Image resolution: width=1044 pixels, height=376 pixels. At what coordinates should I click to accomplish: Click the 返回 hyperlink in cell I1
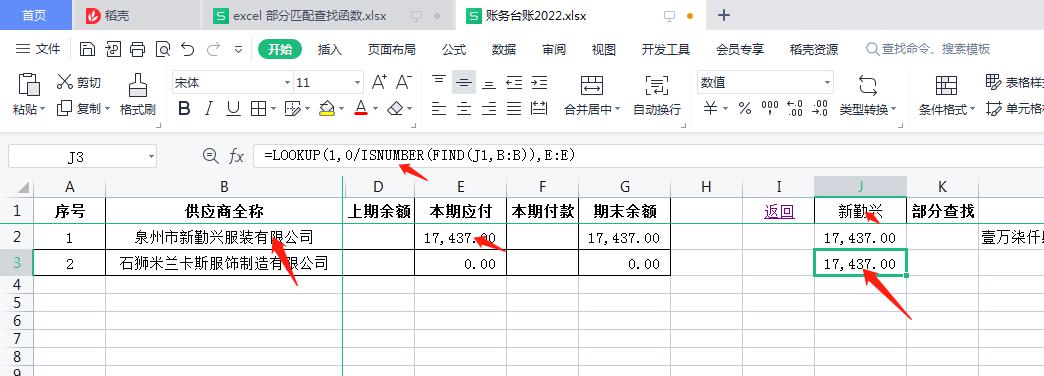coord(779,212)
